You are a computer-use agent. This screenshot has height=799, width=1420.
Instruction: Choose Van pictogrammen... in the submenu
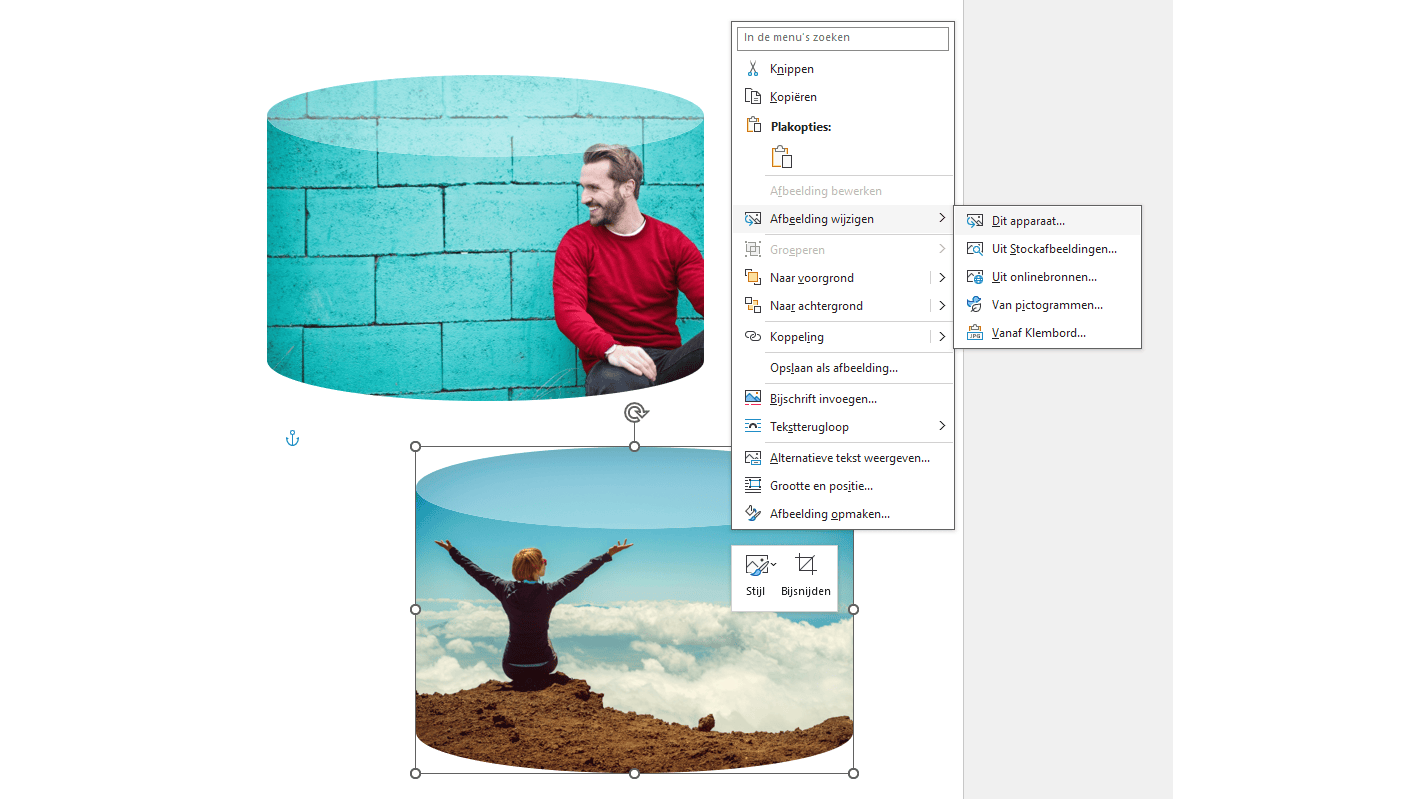(x=1047, y=305)
